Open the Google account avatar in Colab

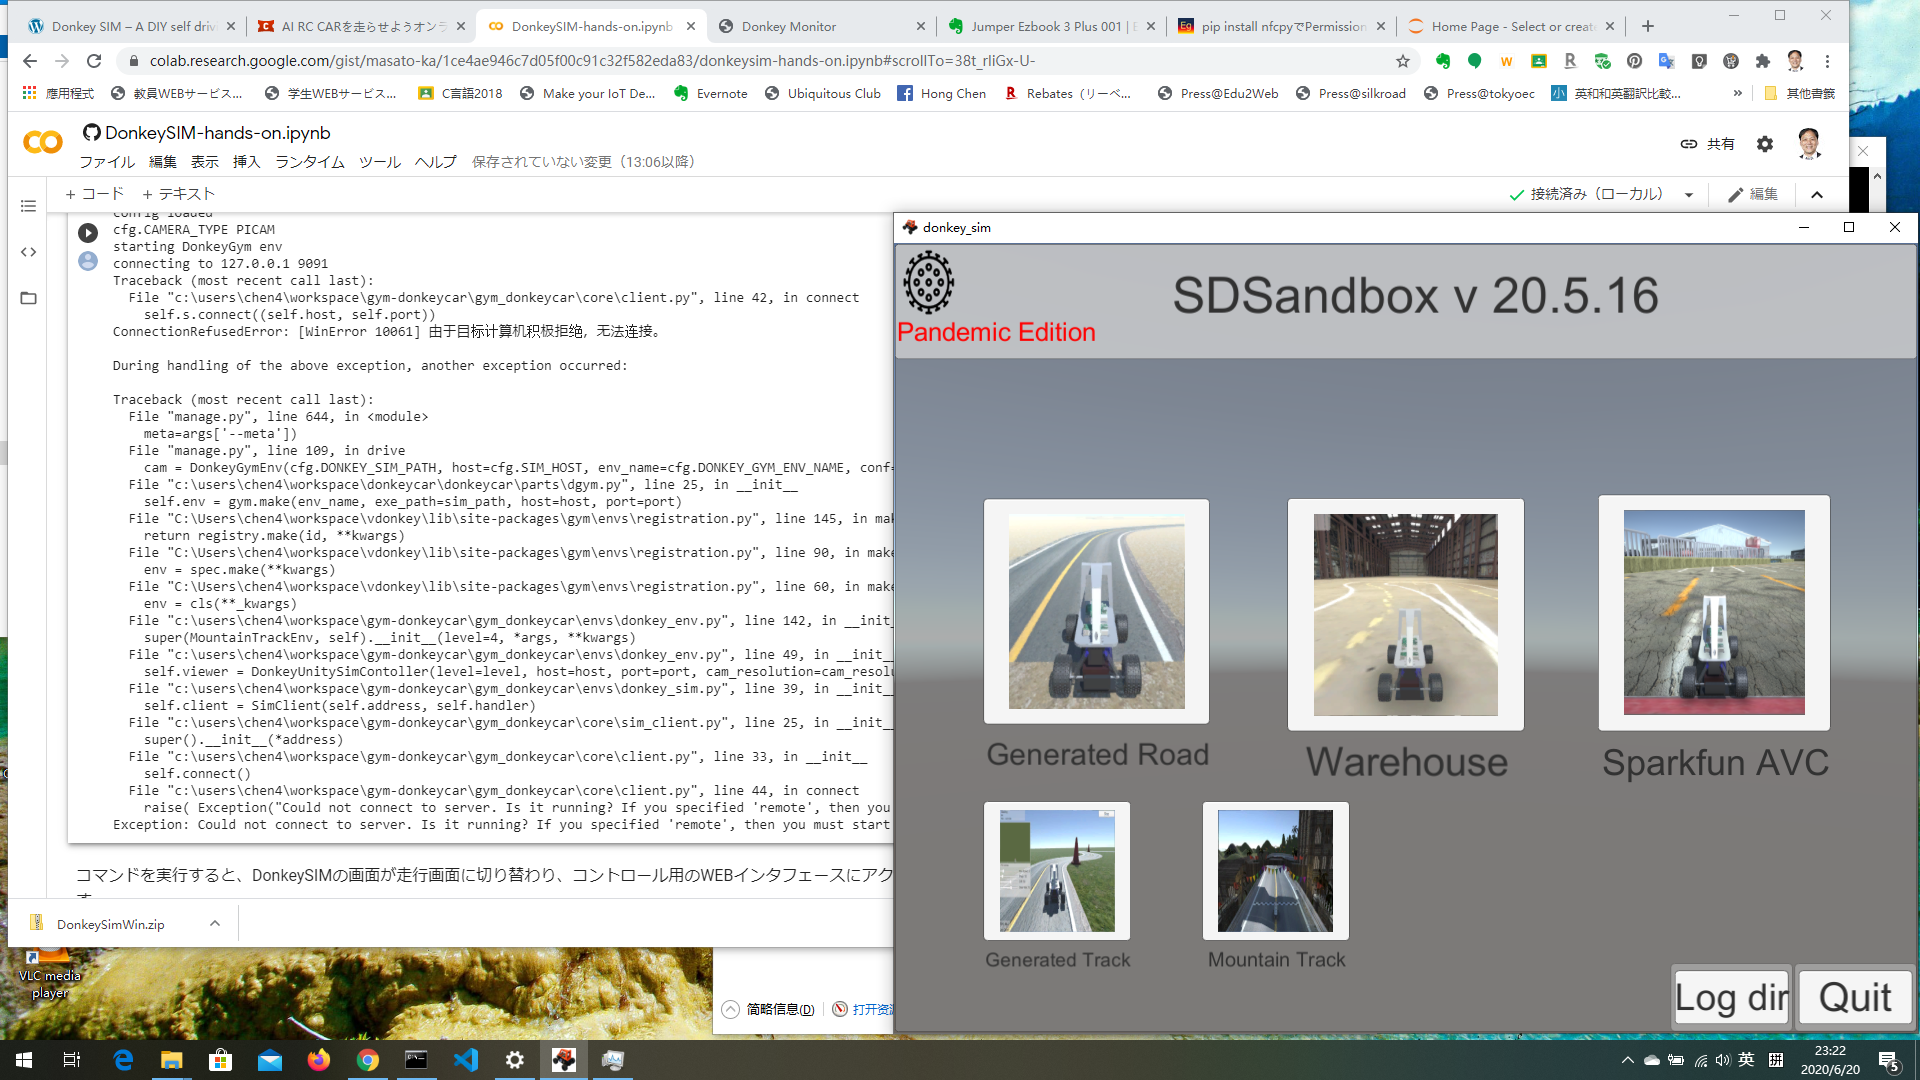(1808, 144)
